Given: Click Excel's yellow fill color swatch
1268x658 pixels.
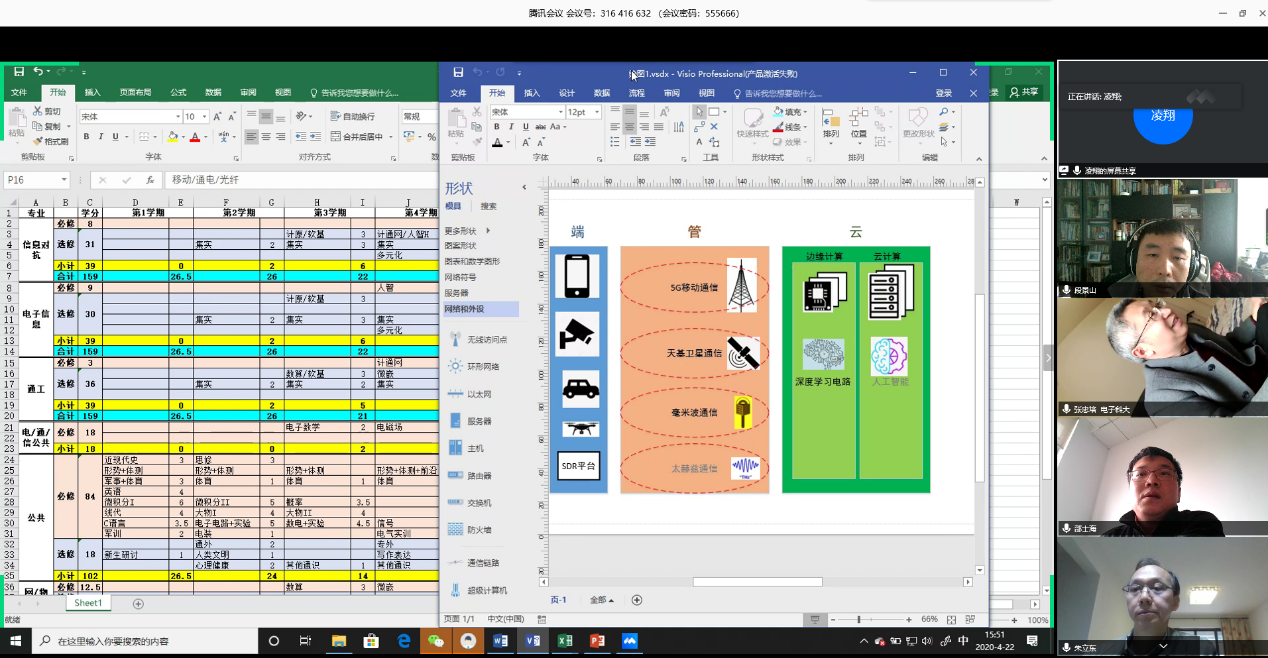Looking at the screenshot, I should pyautogui.click(x=173, y=136).
